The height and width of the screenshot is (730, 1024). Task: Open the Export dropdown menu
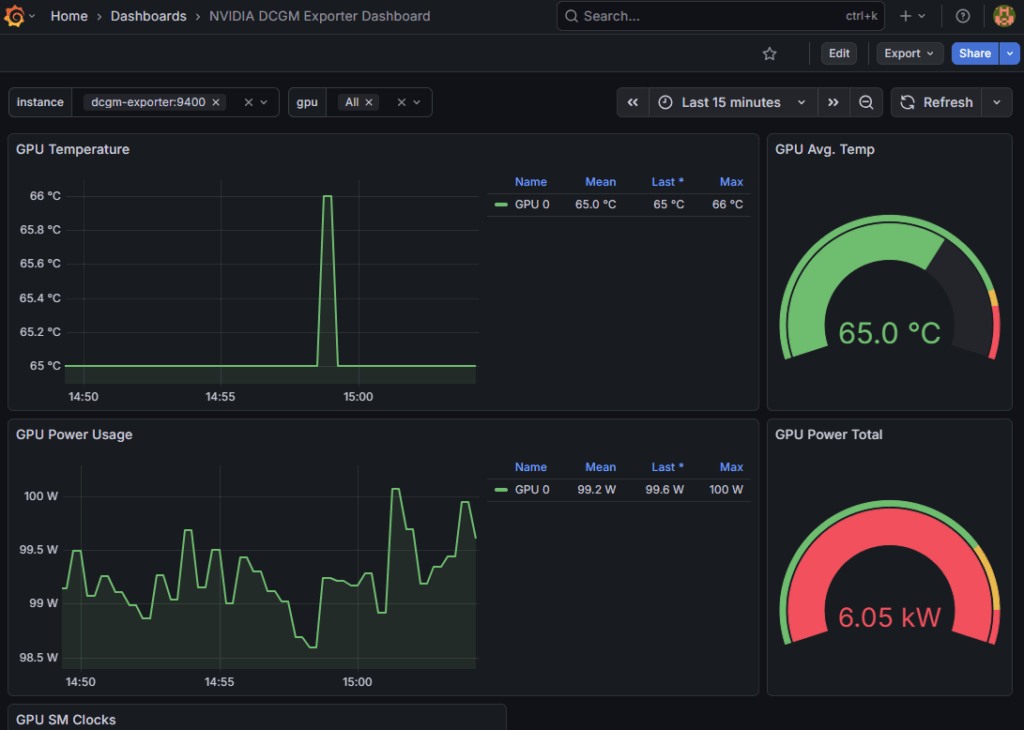tap(909, 54)
